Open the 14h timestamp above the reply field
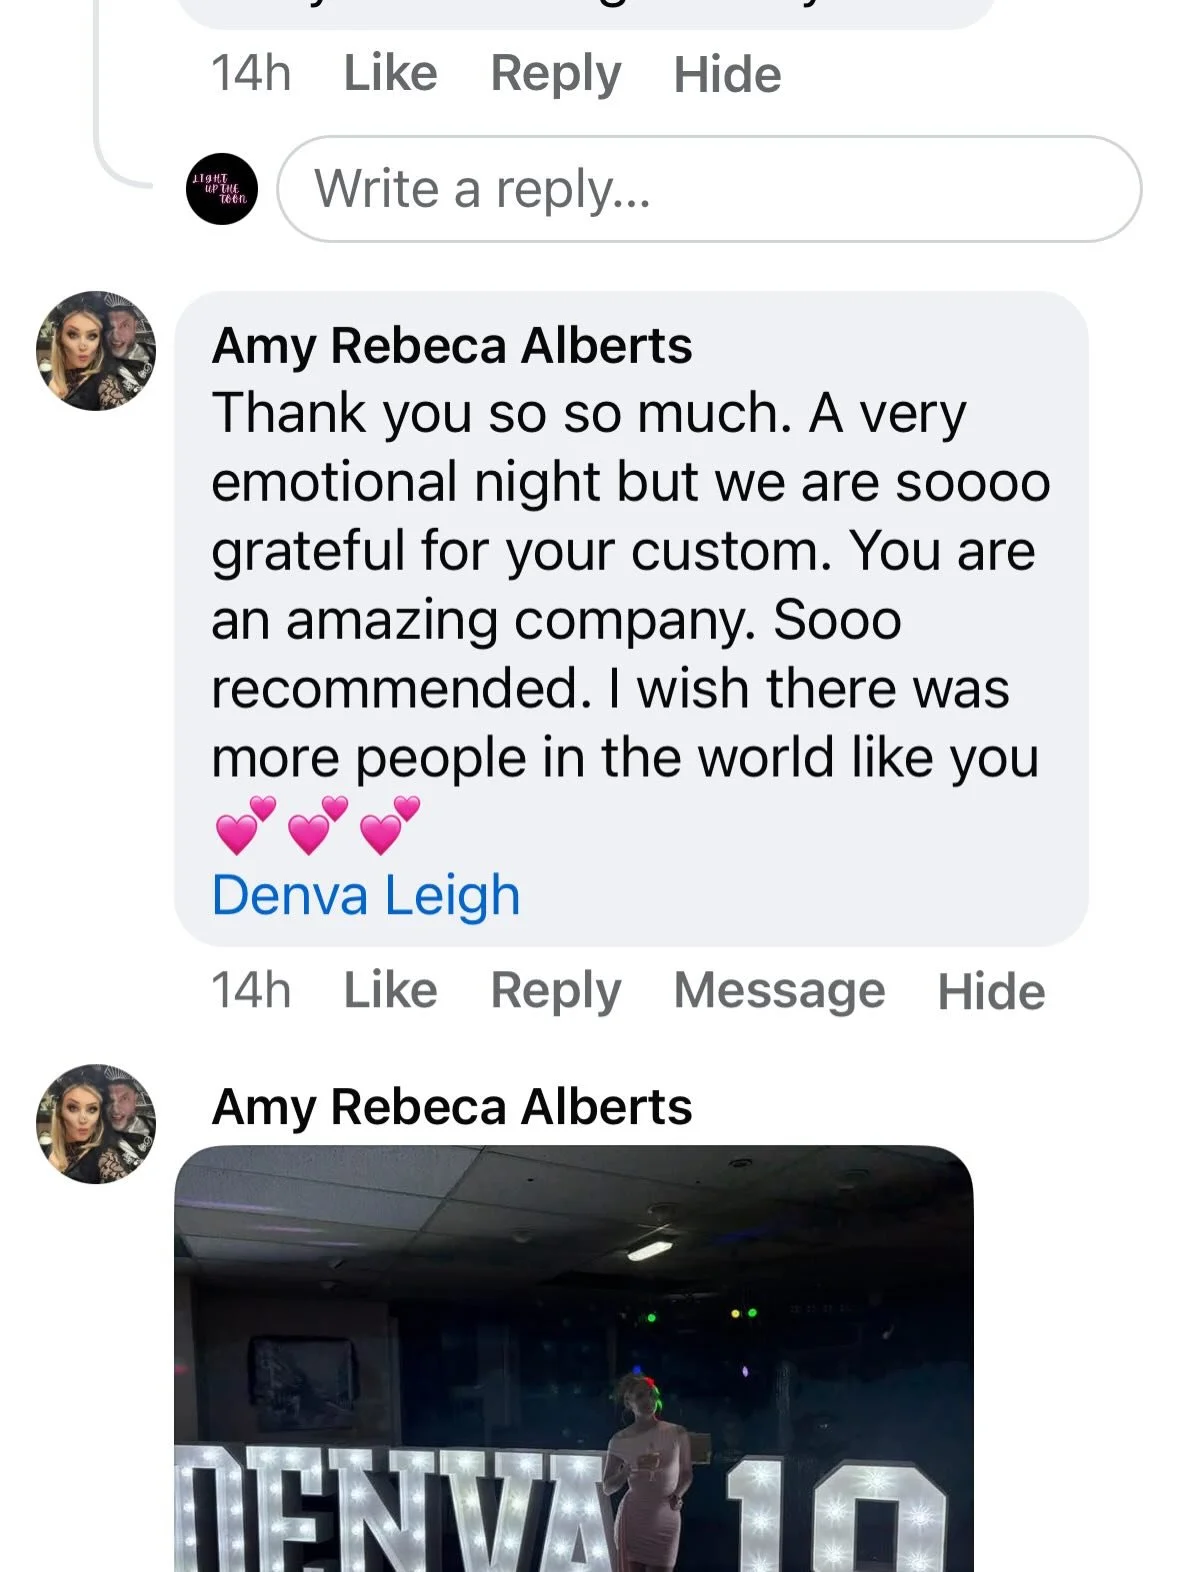 pos(251,73)
